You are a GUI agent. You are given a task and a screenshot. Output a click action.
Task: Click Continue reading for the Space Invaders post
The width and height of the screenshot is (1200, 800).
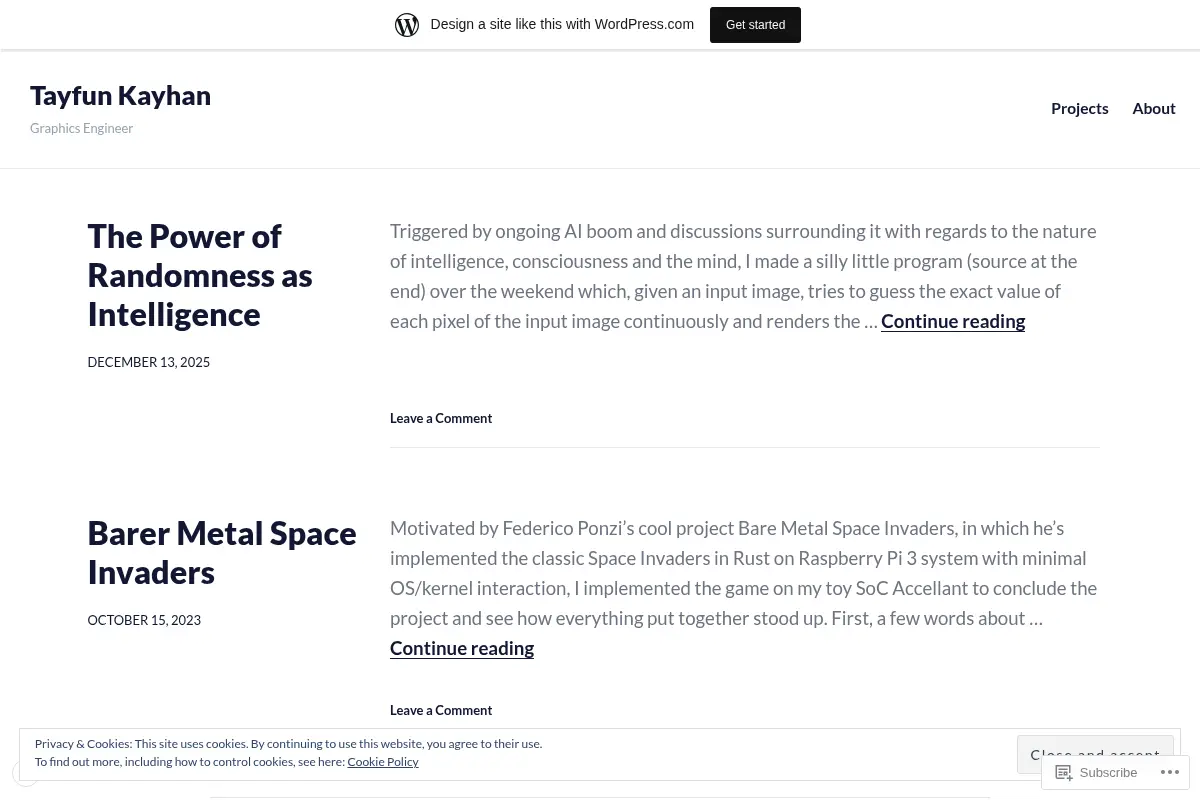(x=462, y=648)
